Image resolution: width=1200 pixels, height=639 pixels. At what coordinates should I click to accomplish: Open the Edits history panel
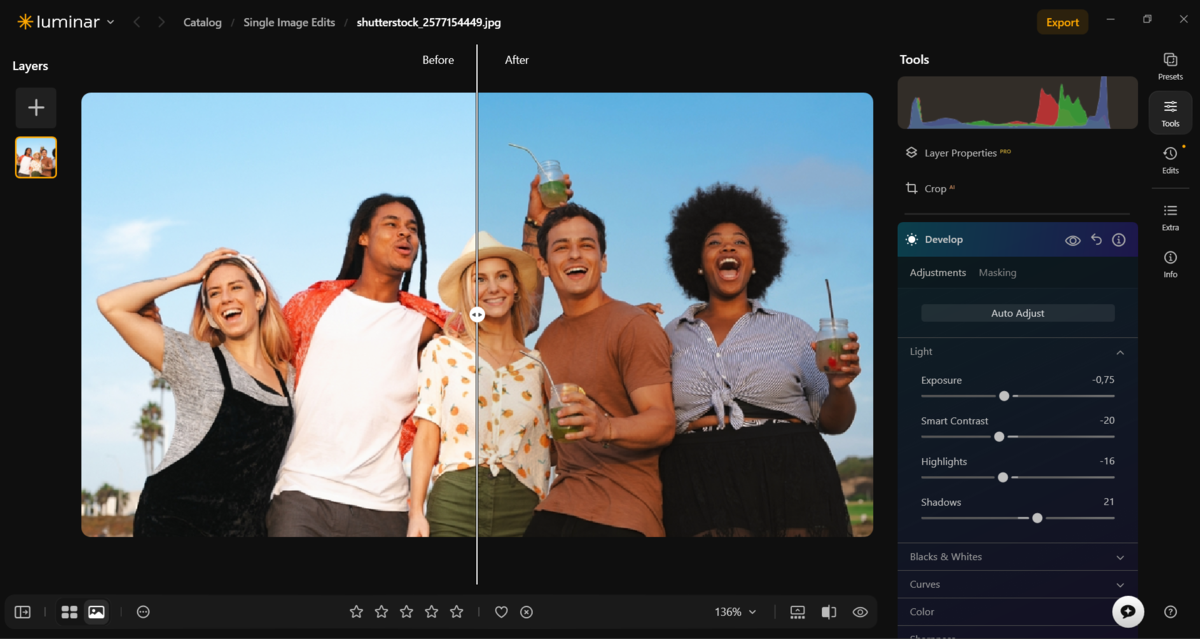1170,159
